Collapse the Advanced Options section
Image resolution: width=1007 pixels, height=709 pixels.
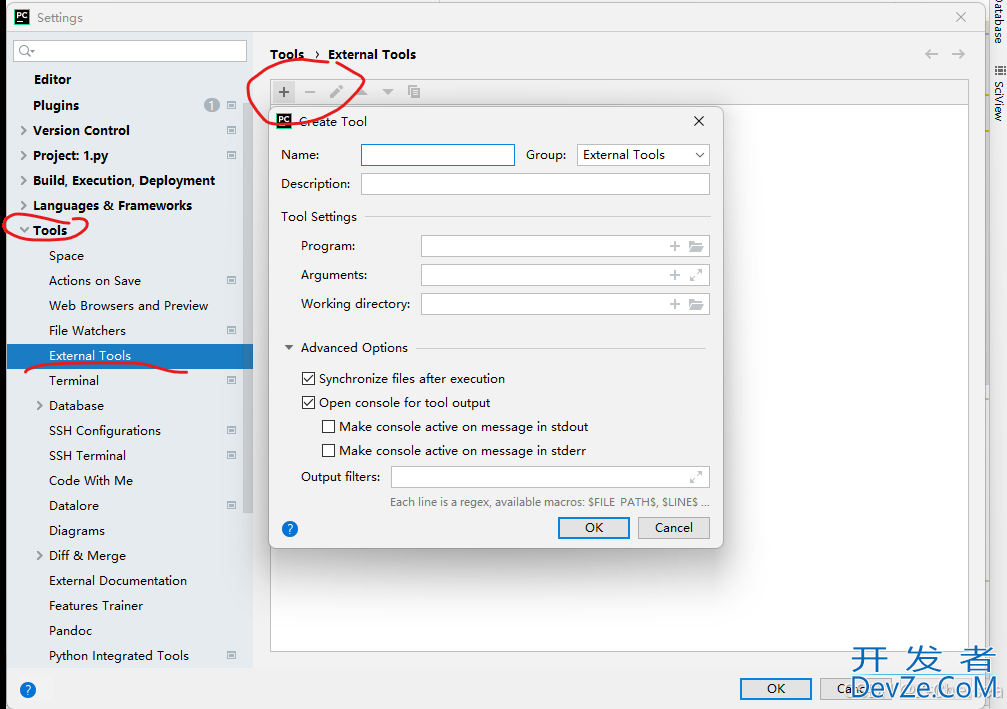289,347
